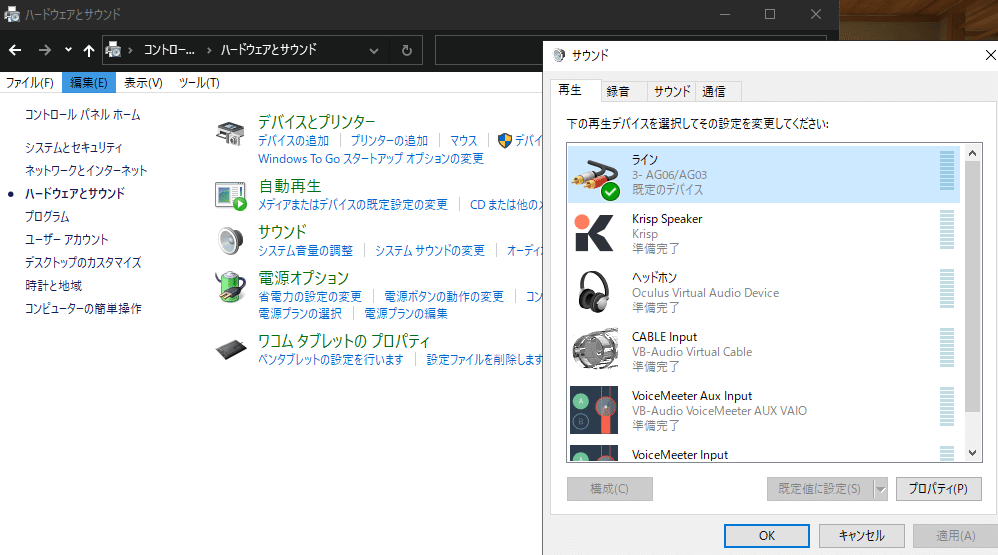This screenshot has width=998, height=555.
Task: Click システム音量の調整 link
Action: [306, 251]
